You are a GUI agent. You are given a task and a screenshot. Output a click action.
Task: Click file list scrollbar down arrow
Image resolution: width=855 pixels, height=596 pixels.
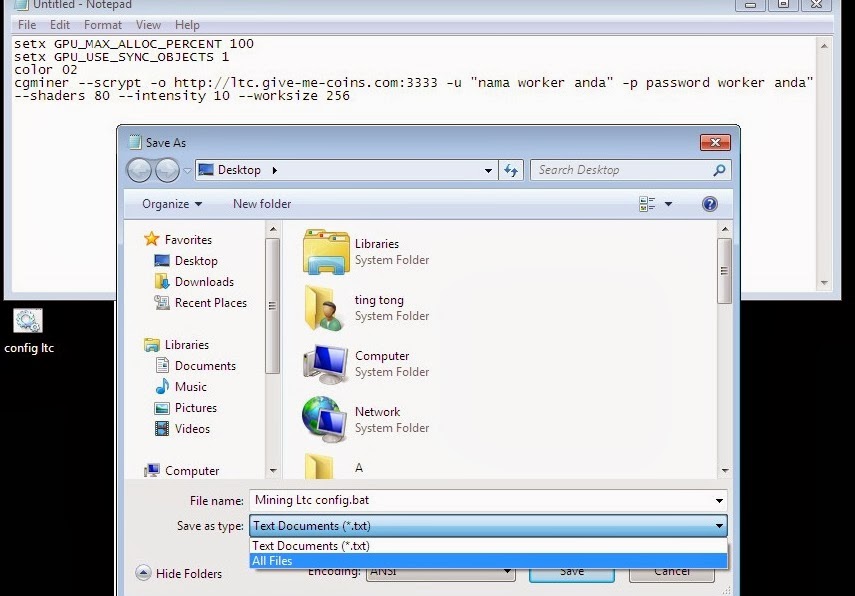tap(725, 471)
